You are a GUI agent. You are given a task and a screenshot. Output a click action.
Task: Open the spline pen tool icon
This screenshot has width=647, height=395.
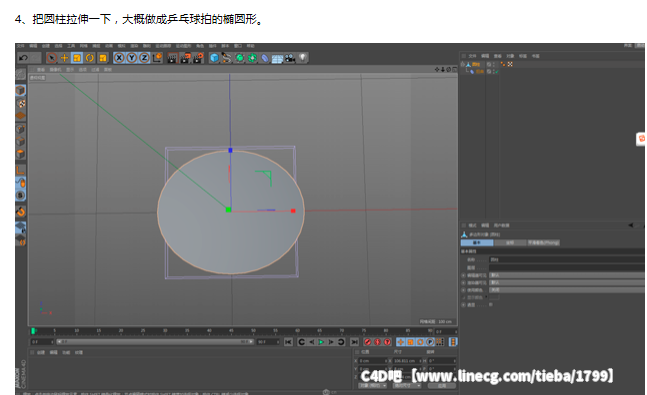click(x=227, y=58)
